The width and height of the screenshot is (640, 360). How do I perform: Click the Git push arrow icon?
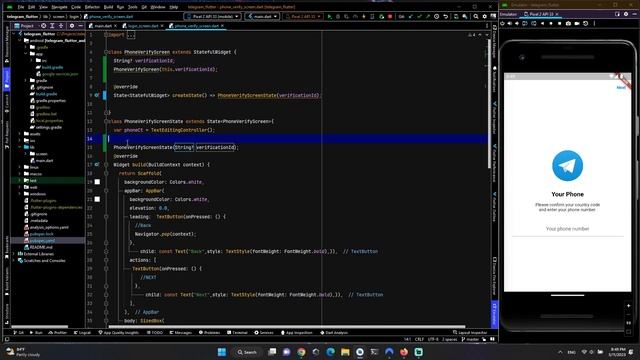pos(428,17)
